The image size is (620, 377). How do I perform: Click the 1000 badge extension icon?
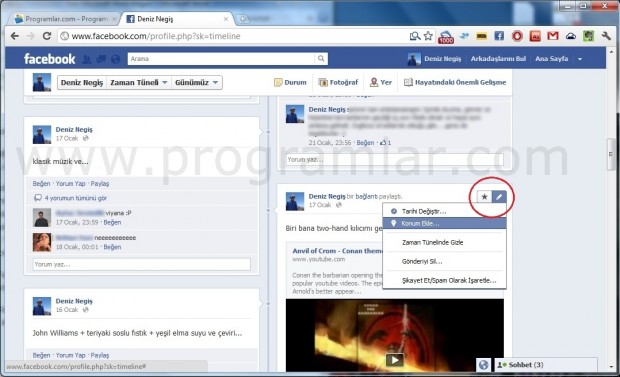tap(446, 37)
